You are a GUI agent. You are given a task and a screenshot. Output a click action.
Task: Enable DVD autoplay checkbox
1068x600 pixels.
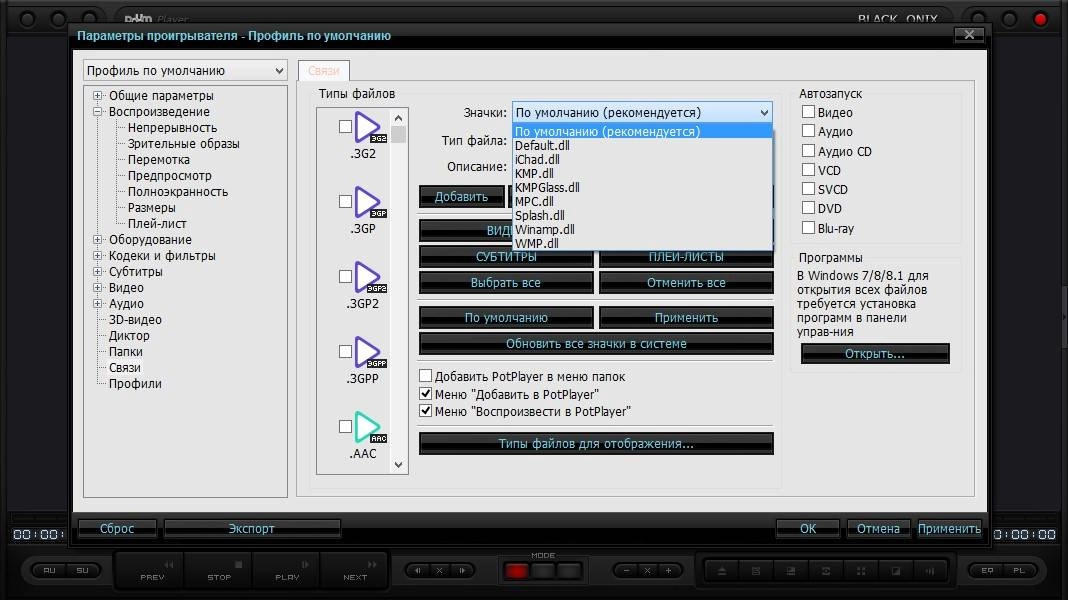[x=808, y=208]
